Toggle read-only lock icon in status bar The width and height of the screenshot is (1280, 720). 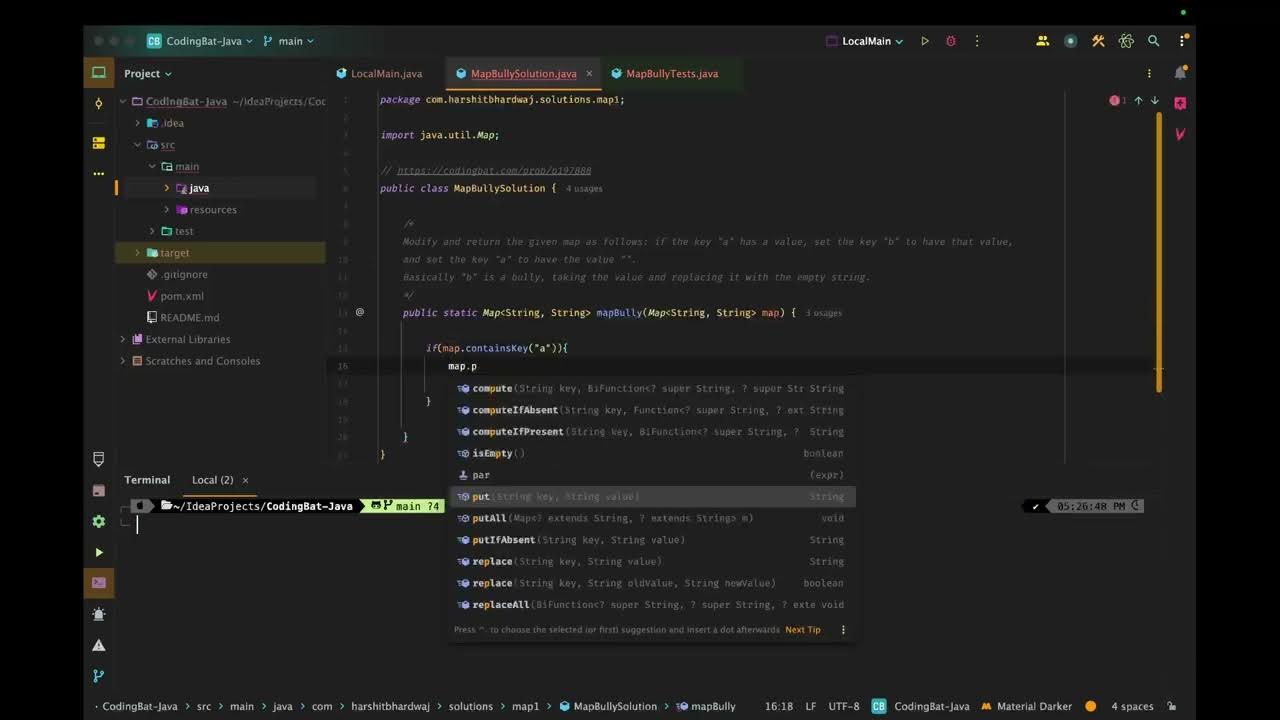click(1172, 706)
